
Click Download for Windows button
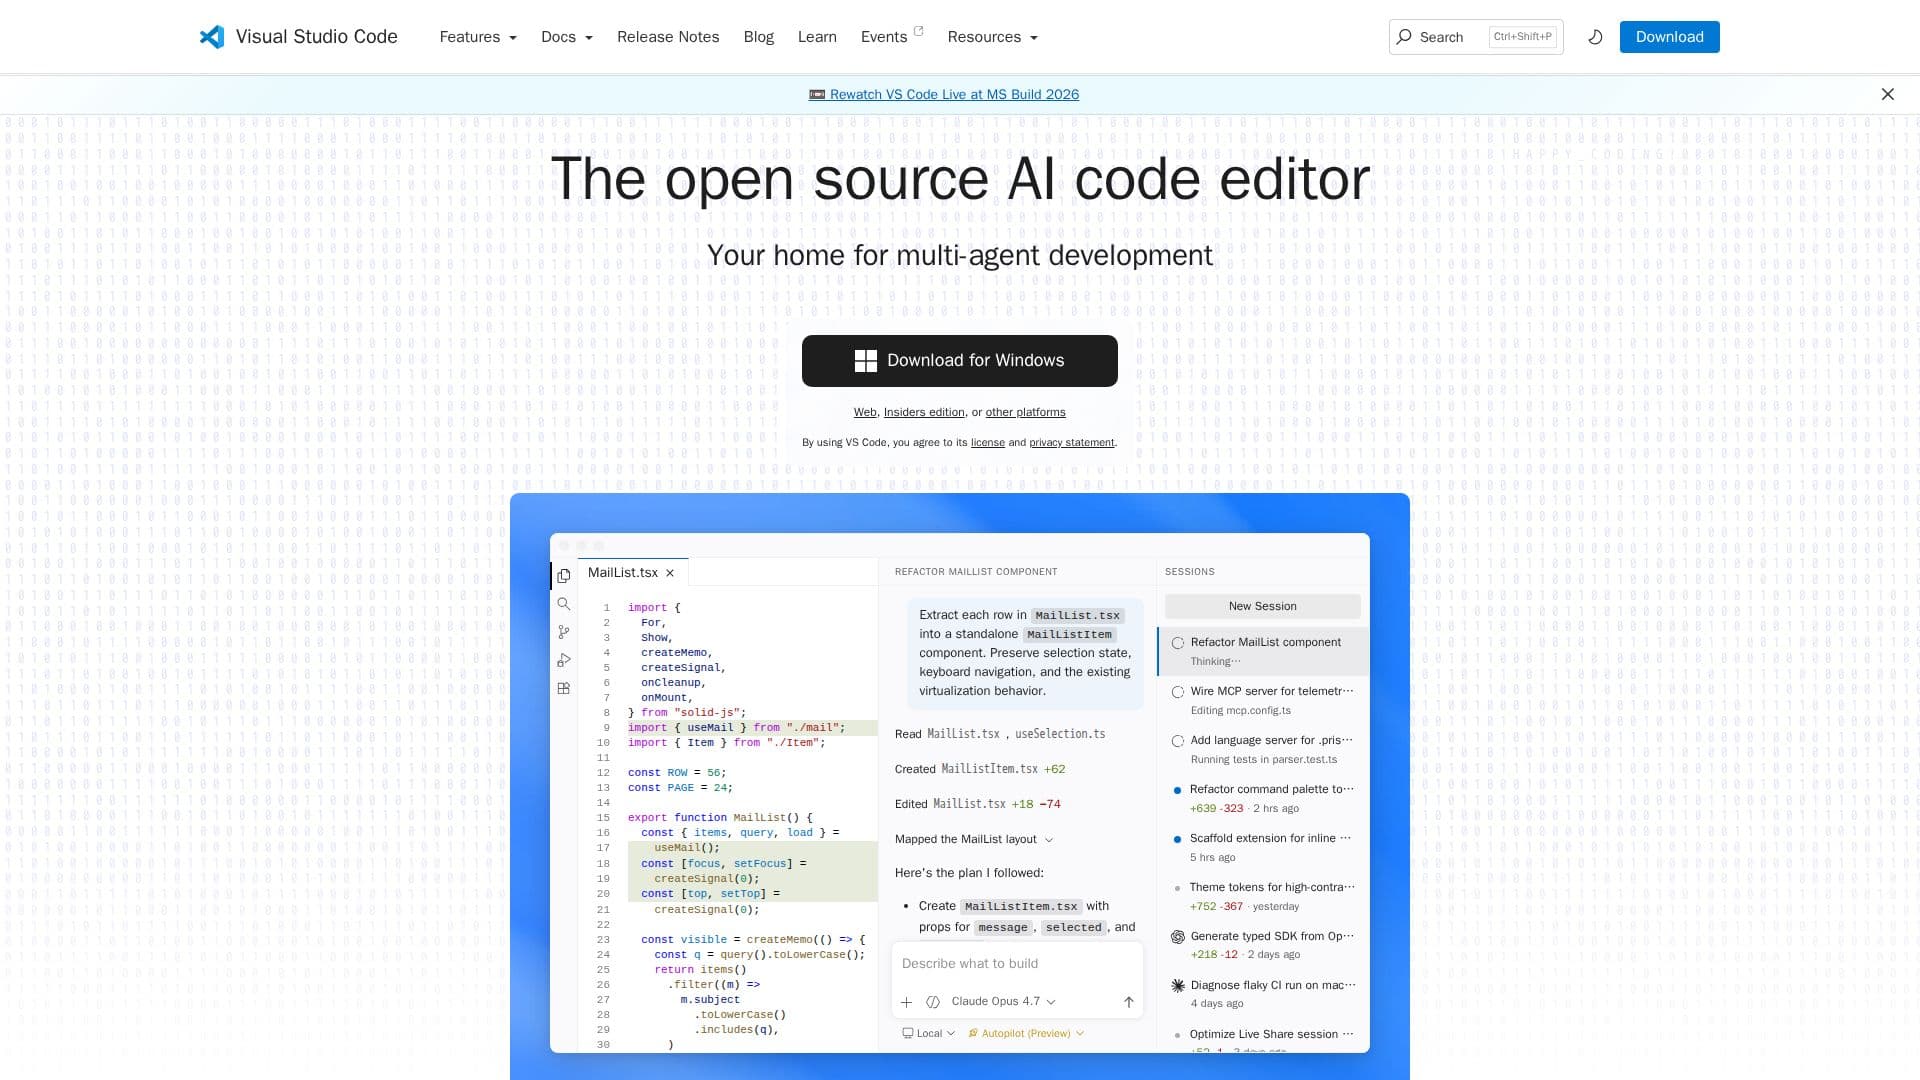(x=960, y=361)
